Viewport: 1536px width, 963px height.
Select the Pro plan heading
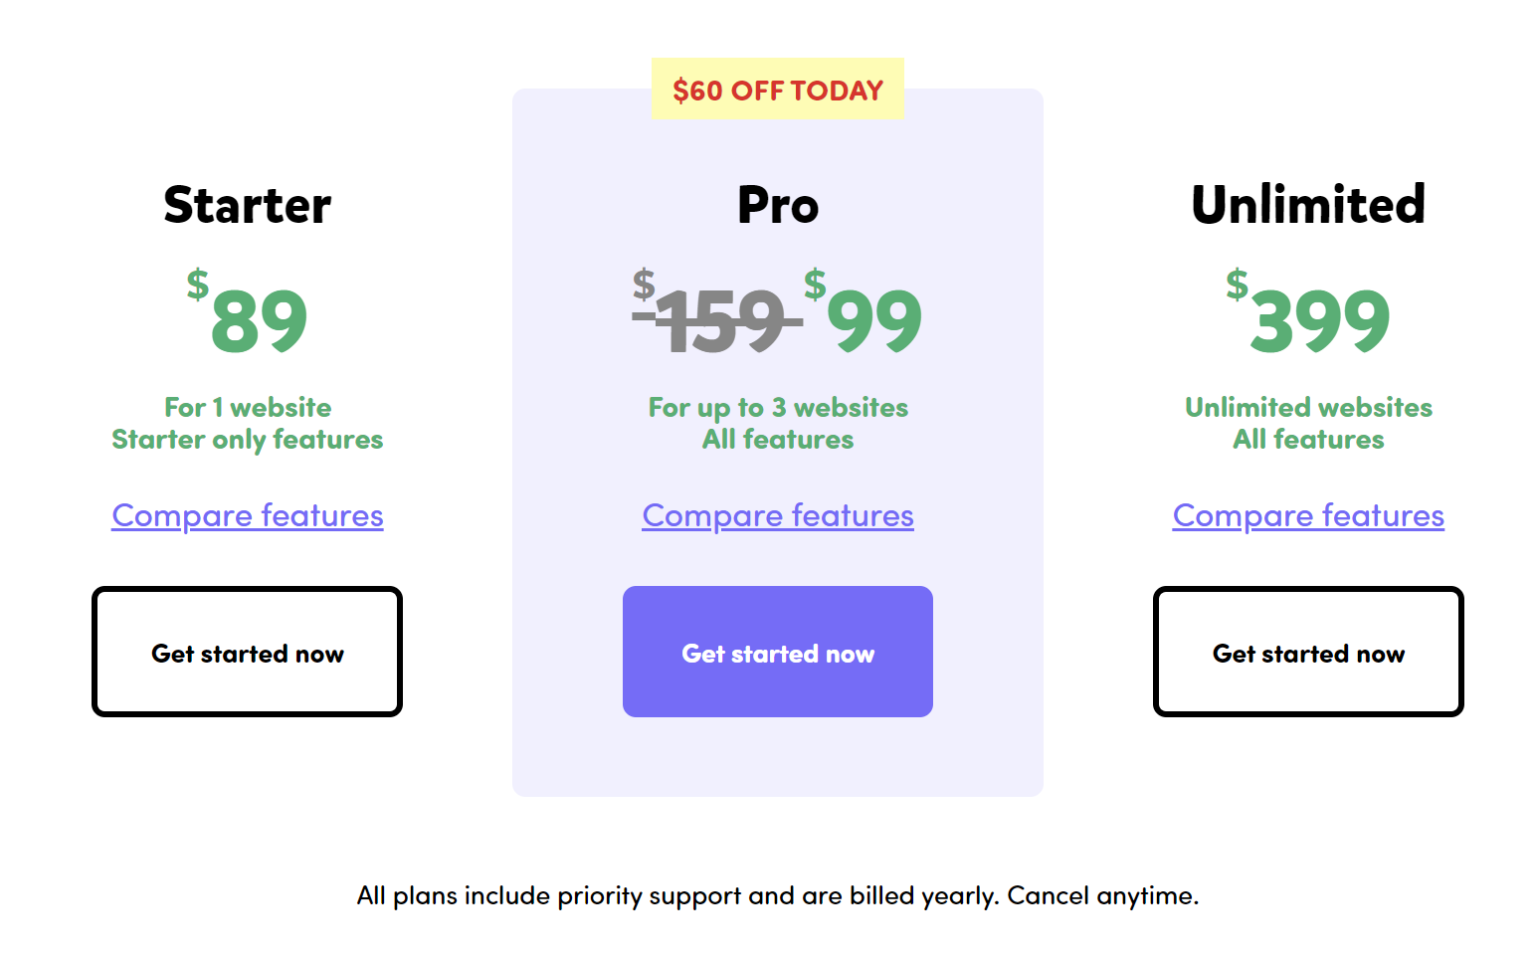777,205
